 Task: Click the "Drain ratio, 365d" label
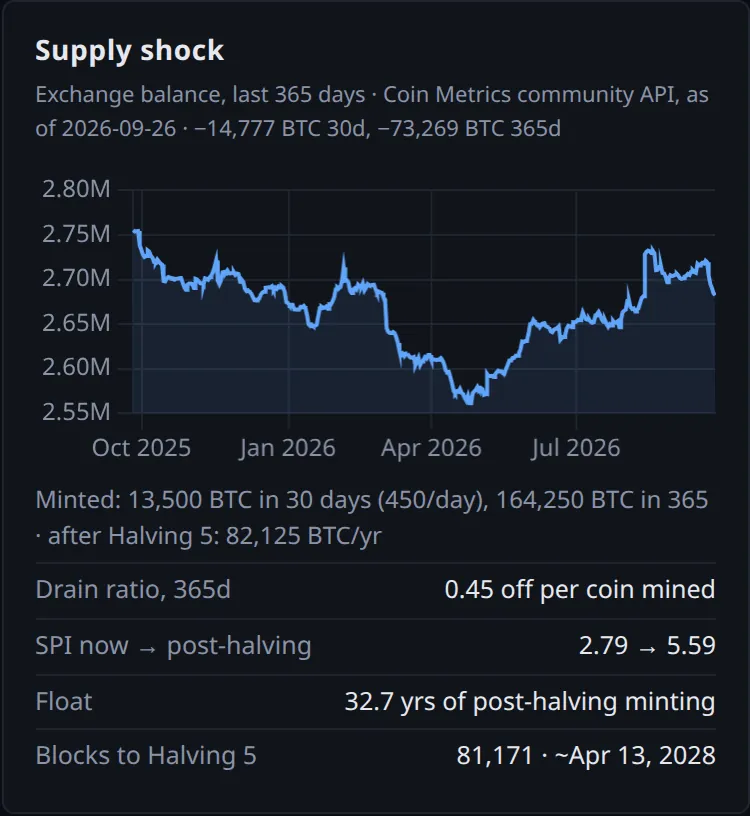coord(133,590)
